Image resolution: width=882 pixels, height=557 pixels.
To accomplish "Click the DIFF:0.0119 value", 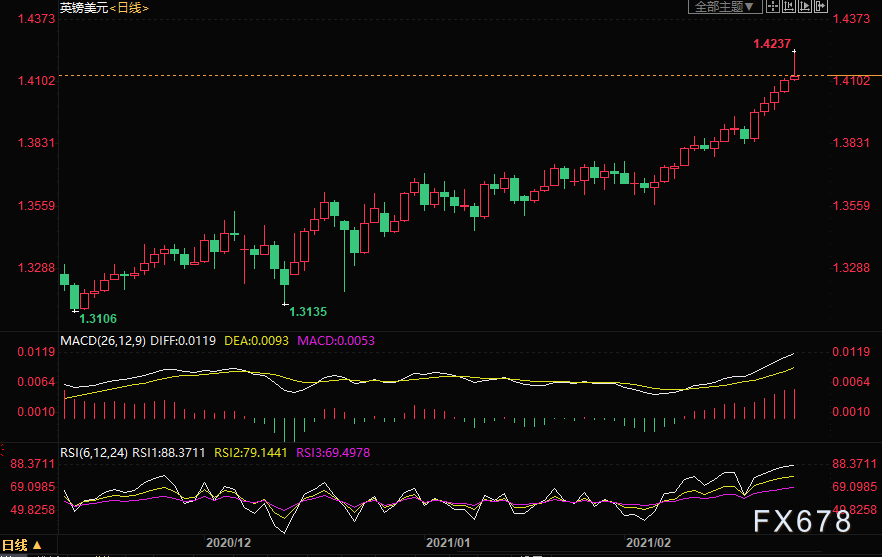I will point(183,340).
